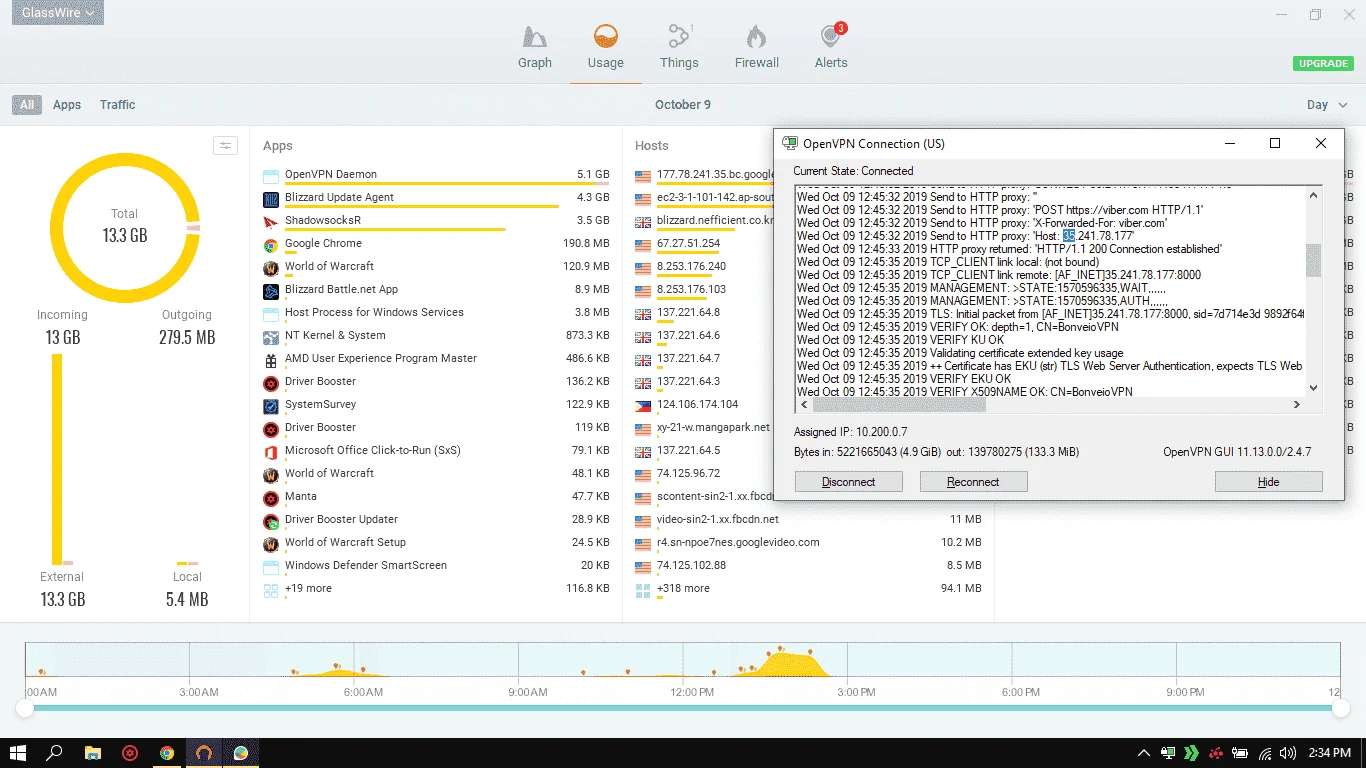Click the OpenVPN log scroll-down arrow

pyautogui.click(x=1313, y=389)
